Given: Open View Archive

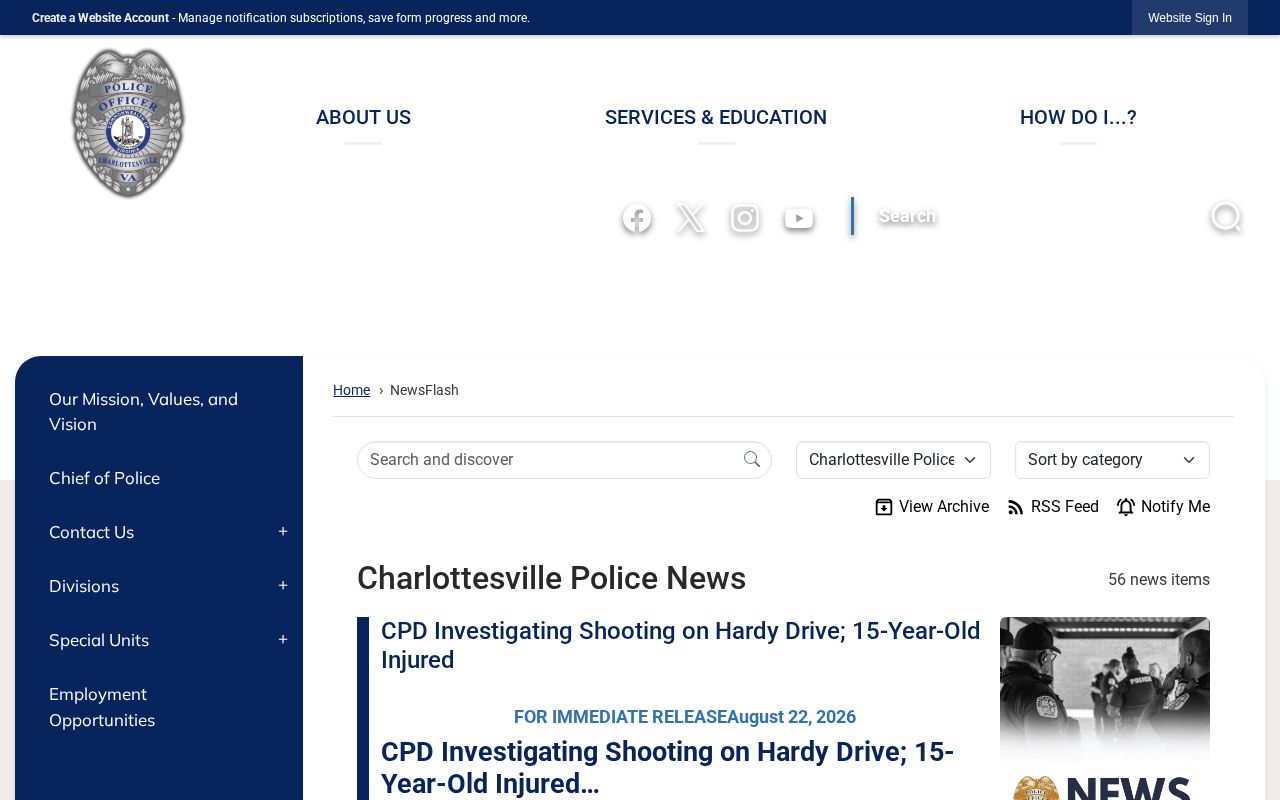Looking at the screenshot, I should pyautogui.click(x=932, y=507).
